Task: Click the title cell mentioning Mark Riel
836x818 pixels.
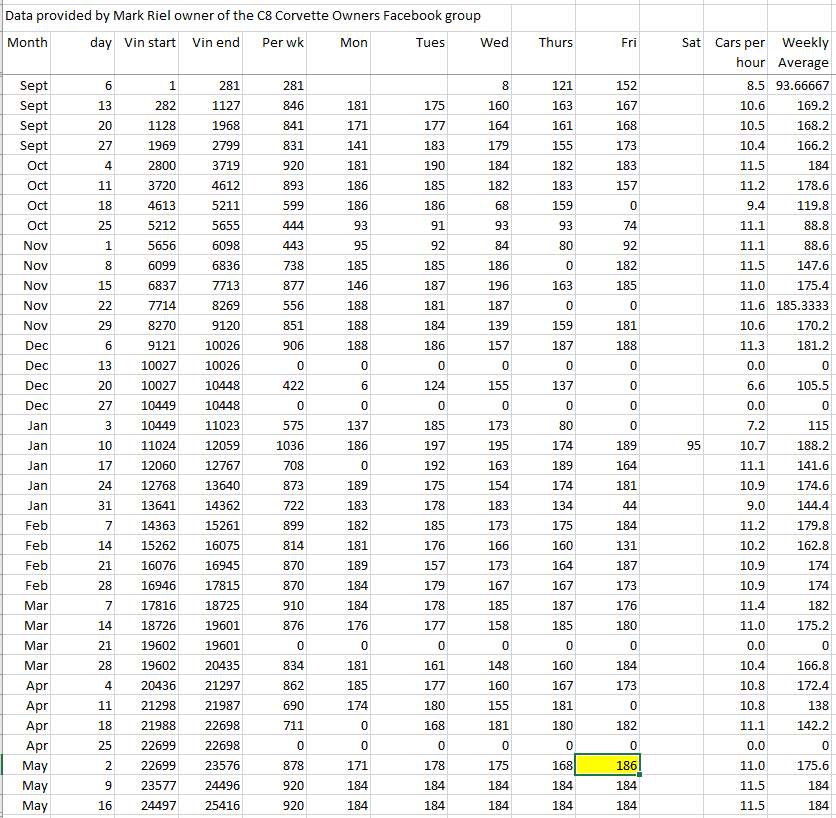Action: [x=243, y=16]
